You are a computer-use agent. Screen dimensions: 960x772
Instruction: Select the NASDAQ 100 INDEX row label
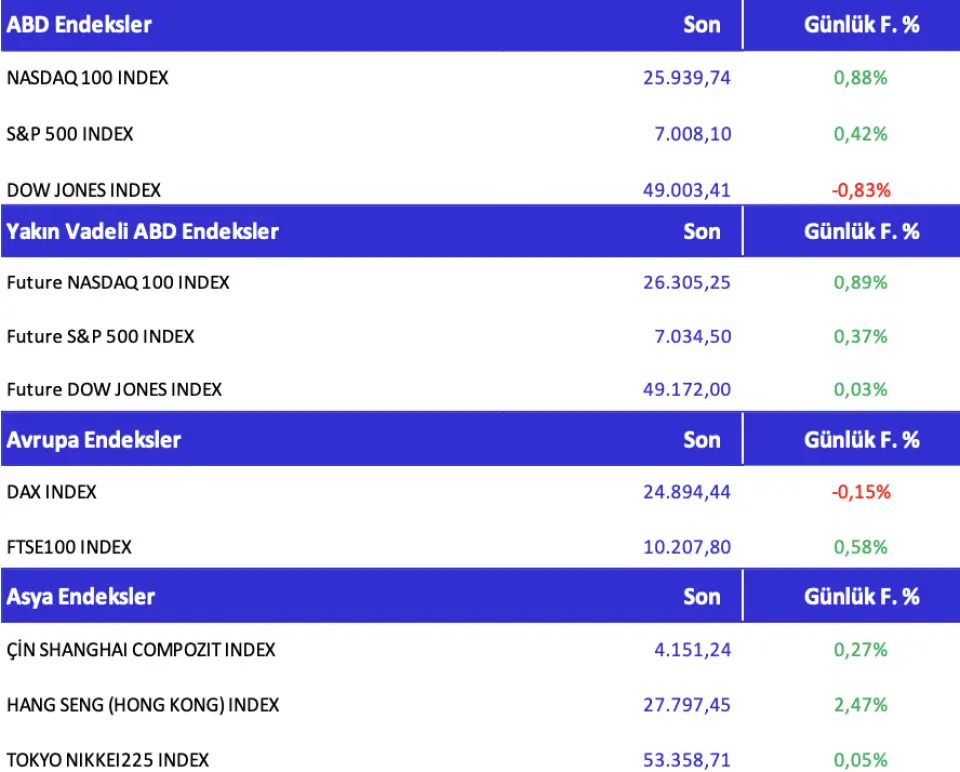[87, 78]
